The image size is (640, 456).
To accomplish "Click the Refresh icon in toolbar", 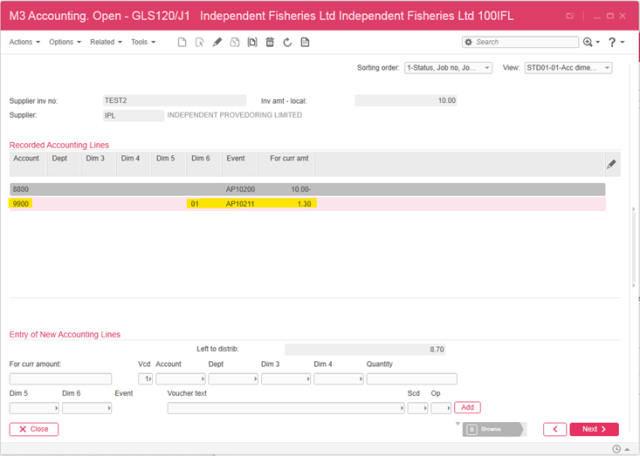I will coord(287,42).
